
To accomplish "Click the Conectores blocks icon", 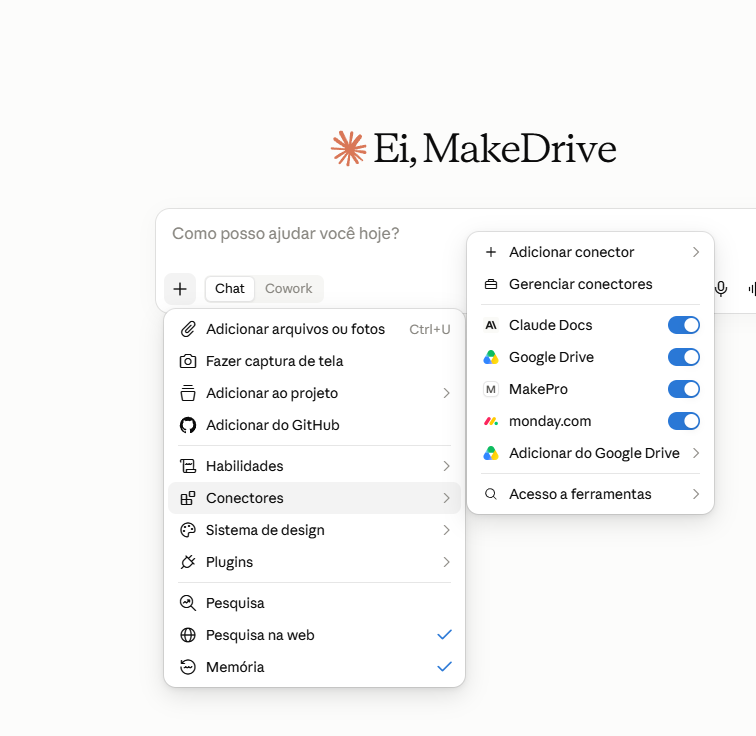I will [188, 498].
